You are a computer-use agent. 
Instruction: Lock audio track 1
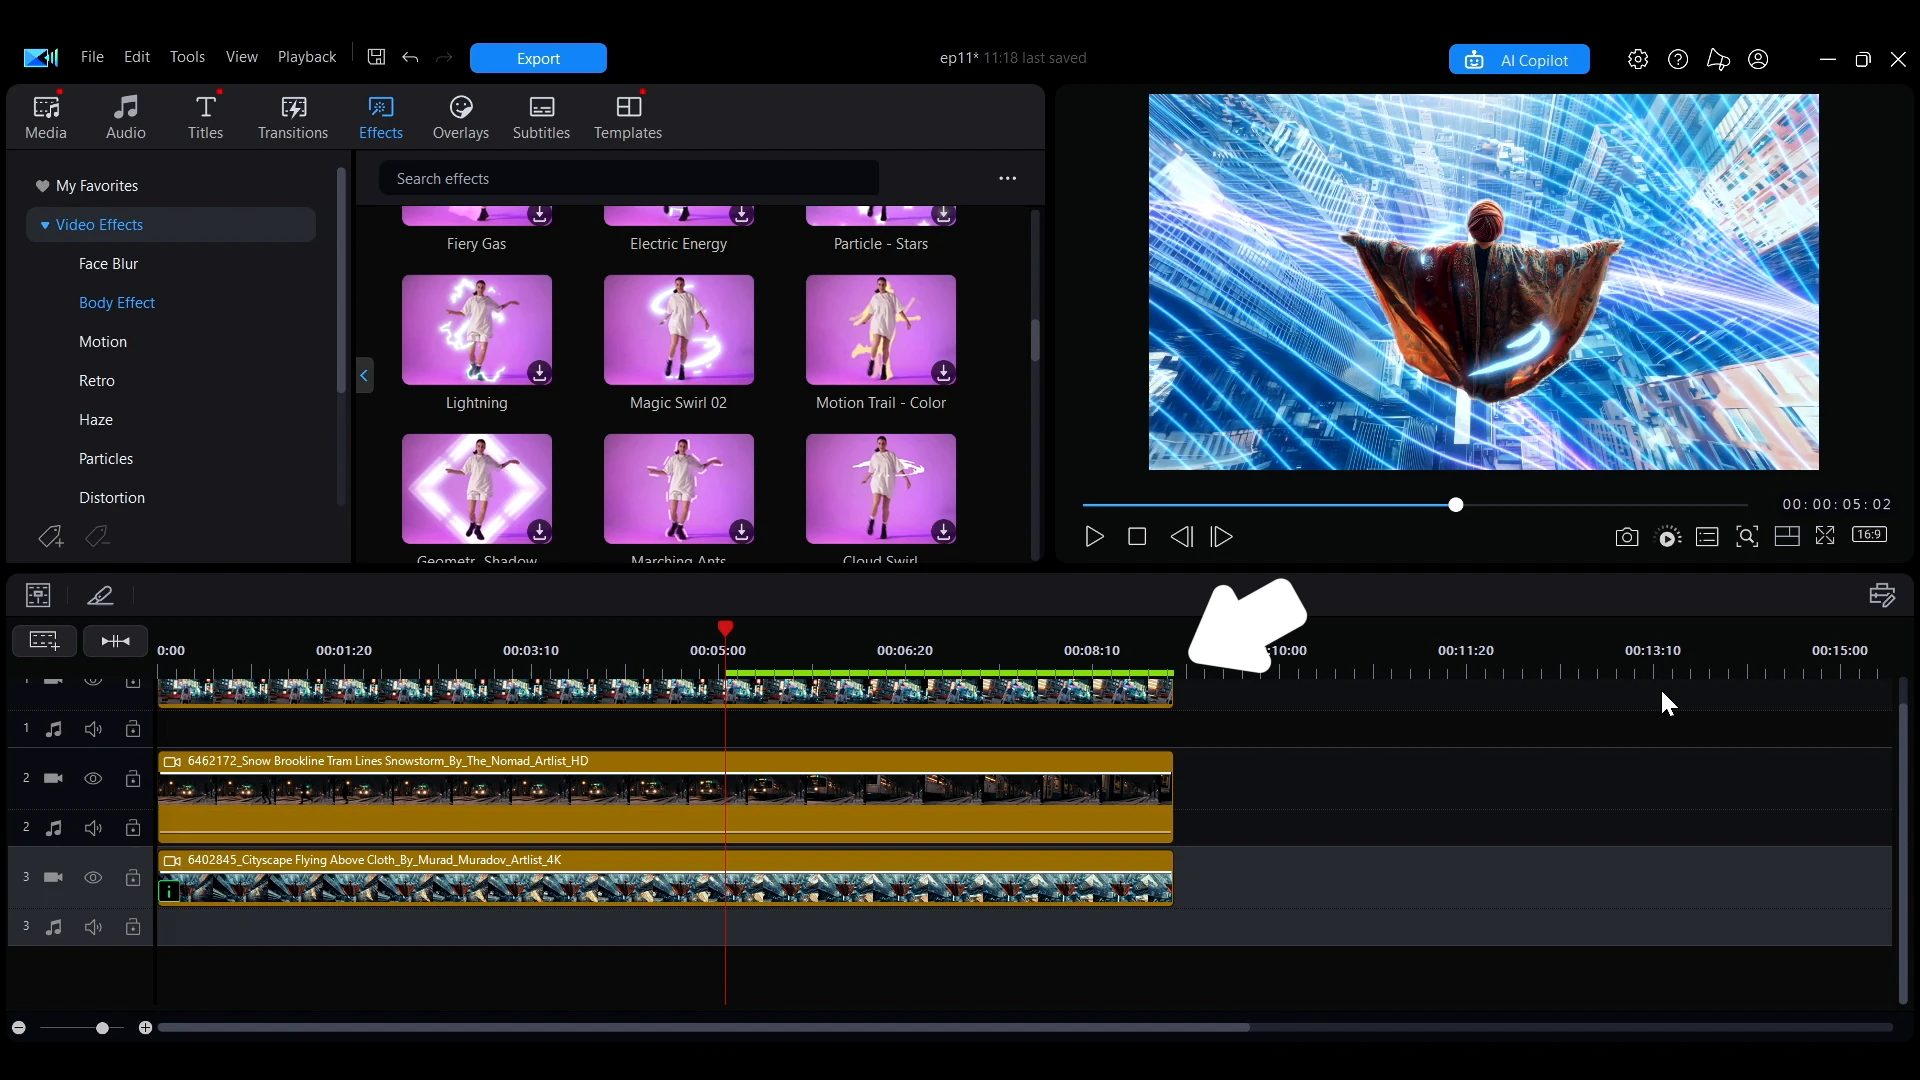[x=133, y=729]
